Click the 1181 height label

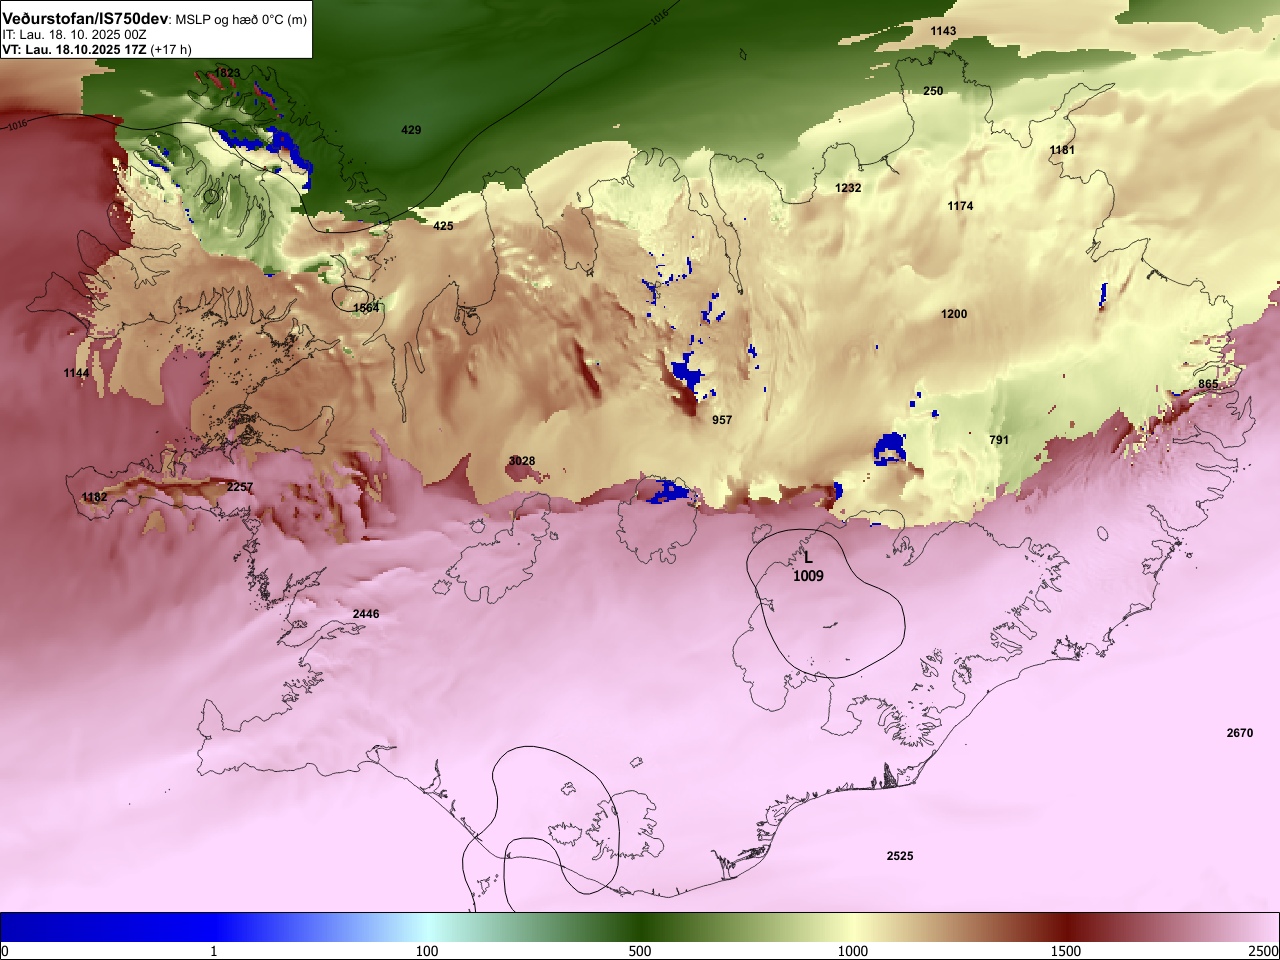pos(1062,150)
